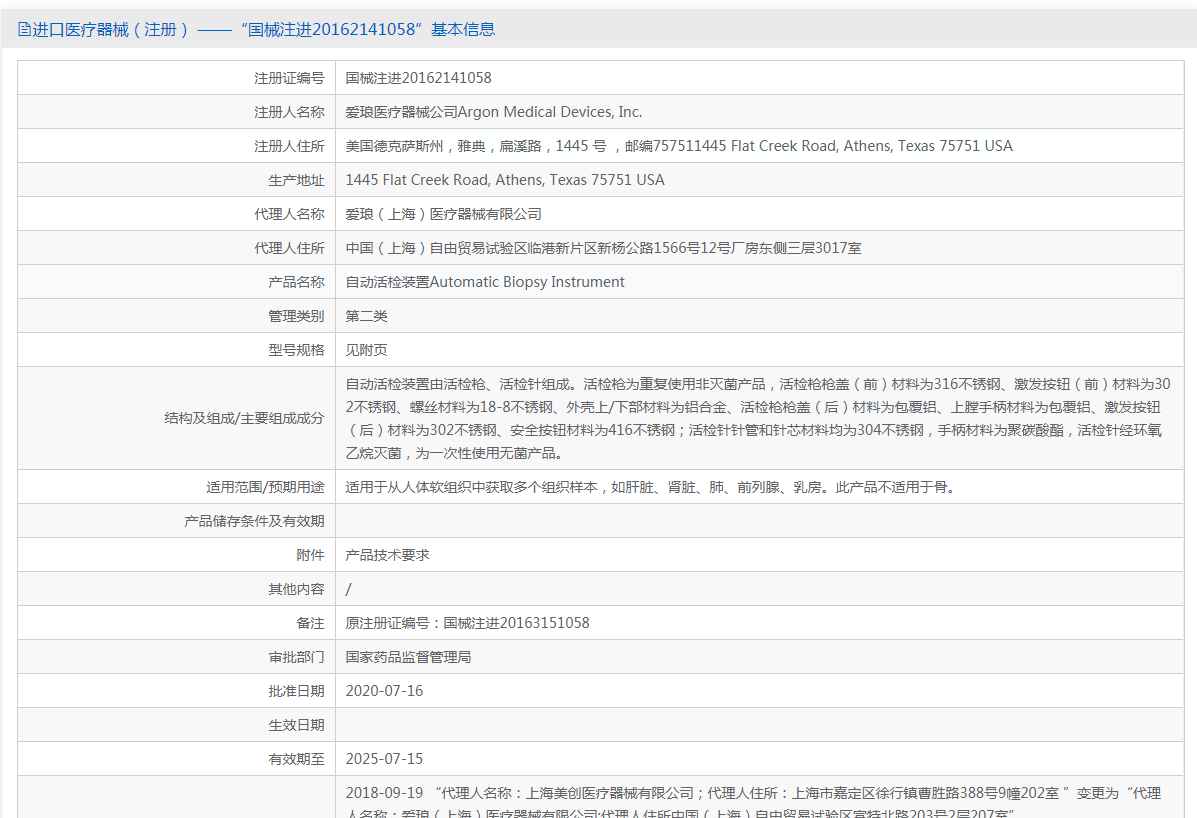Screen dimensions: 1197x818
Task: Click the 管理类别 value 第二类
Action: tap(366, 316)
